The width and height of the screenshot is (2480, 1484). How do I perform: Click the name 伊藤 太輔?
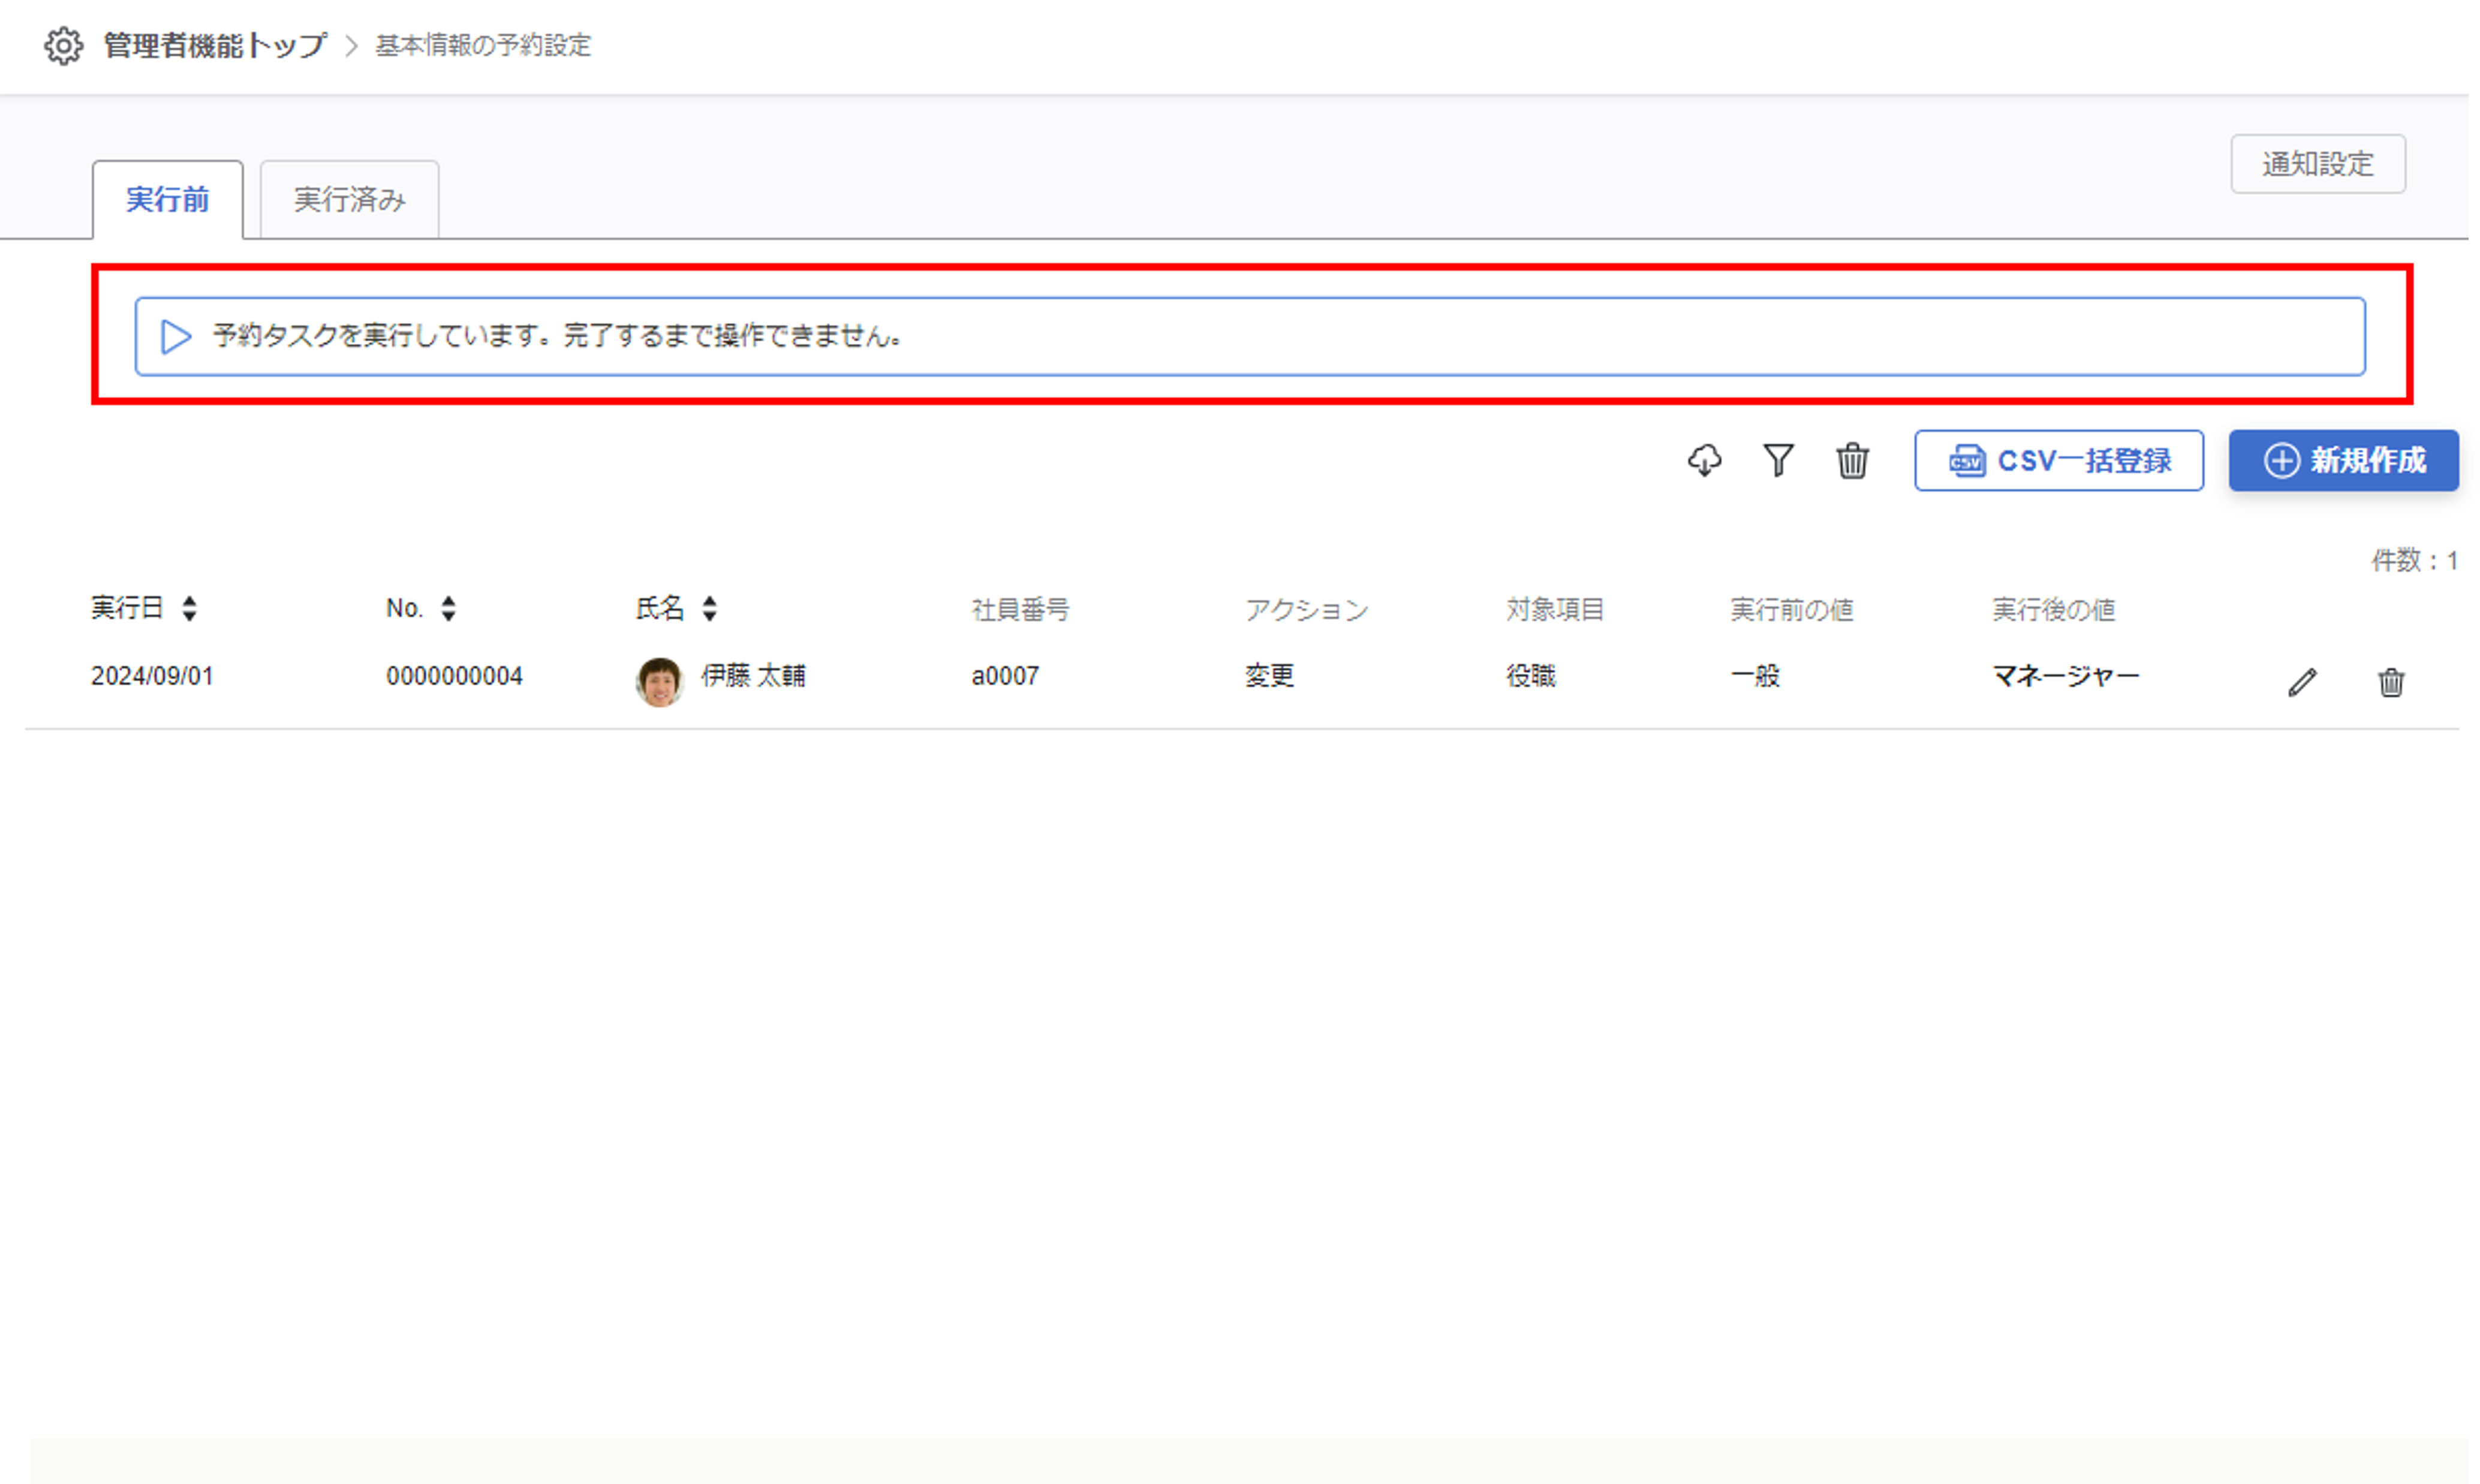coord(754,677)
